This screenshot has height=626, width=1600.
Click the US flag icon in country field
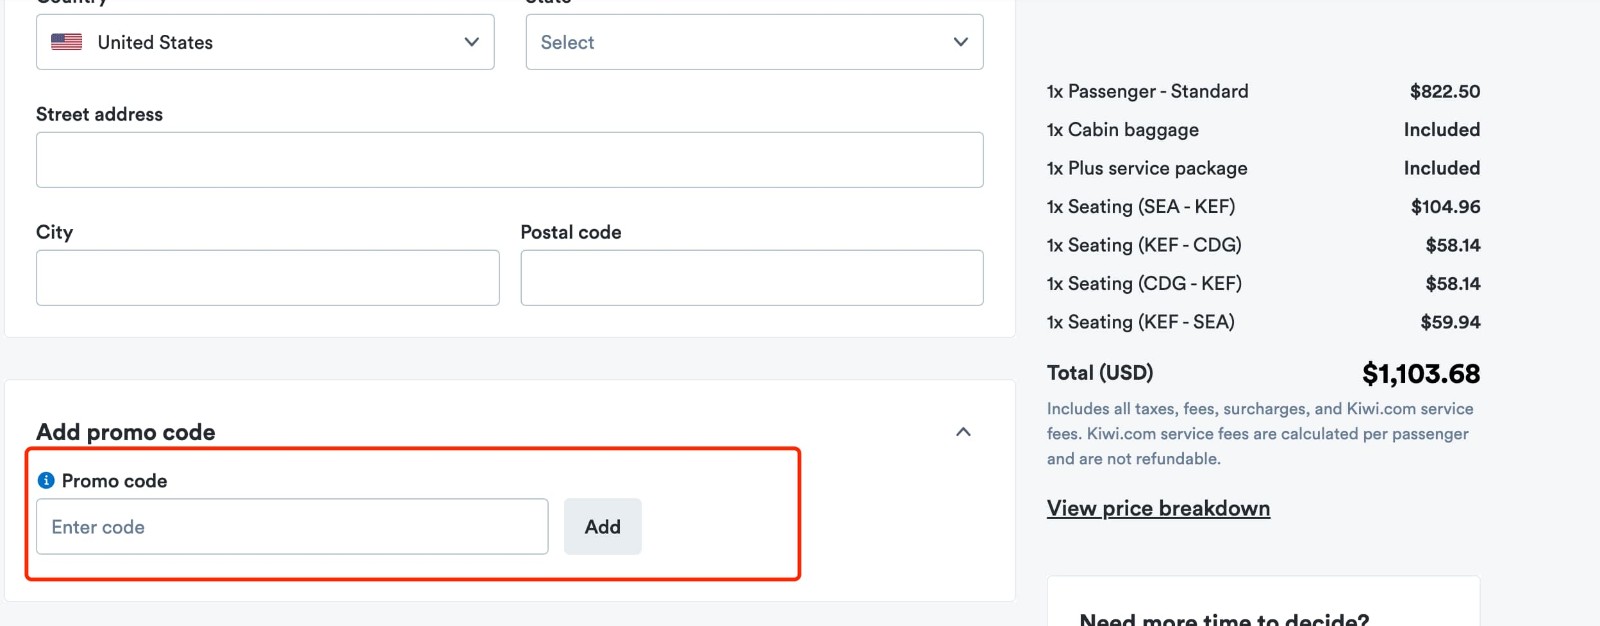click(x=65, y=42)
